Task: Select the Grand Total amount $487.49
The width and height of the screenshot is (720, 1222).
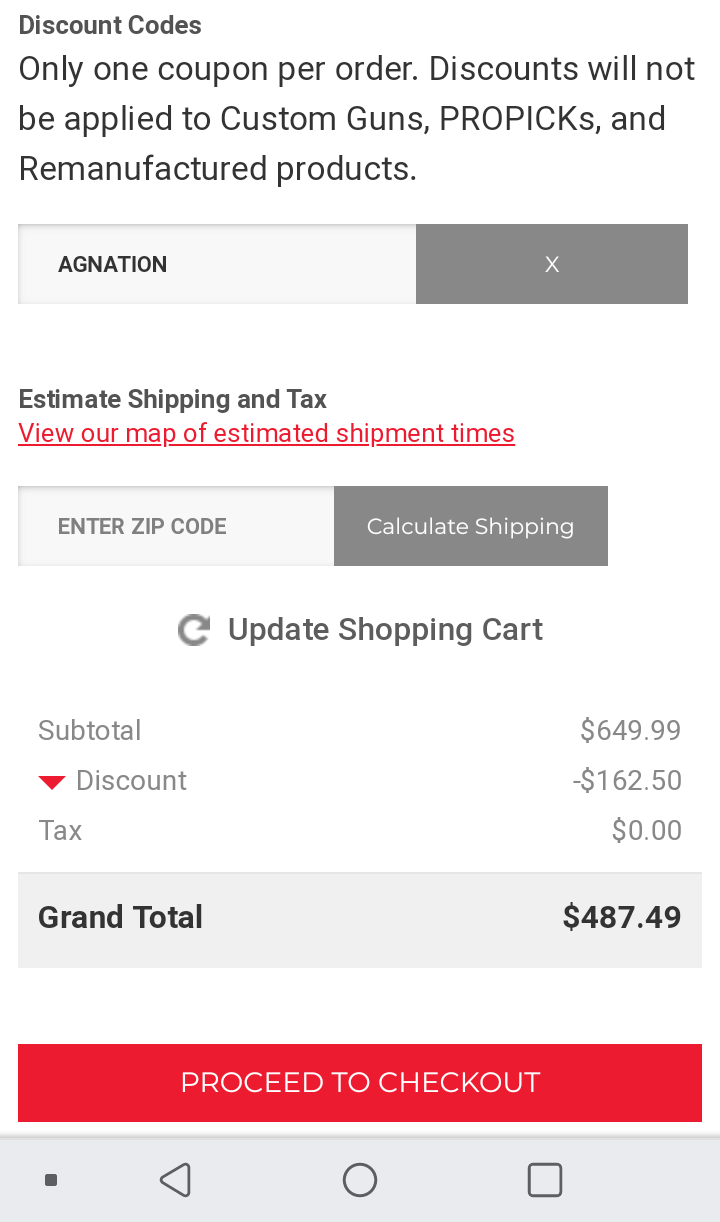Action: coord(622,917)
